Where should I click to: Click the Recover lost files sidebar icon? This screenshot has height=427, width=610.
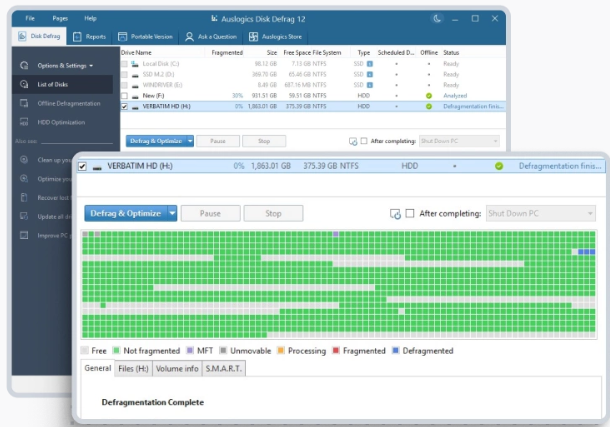coord(24,197)
